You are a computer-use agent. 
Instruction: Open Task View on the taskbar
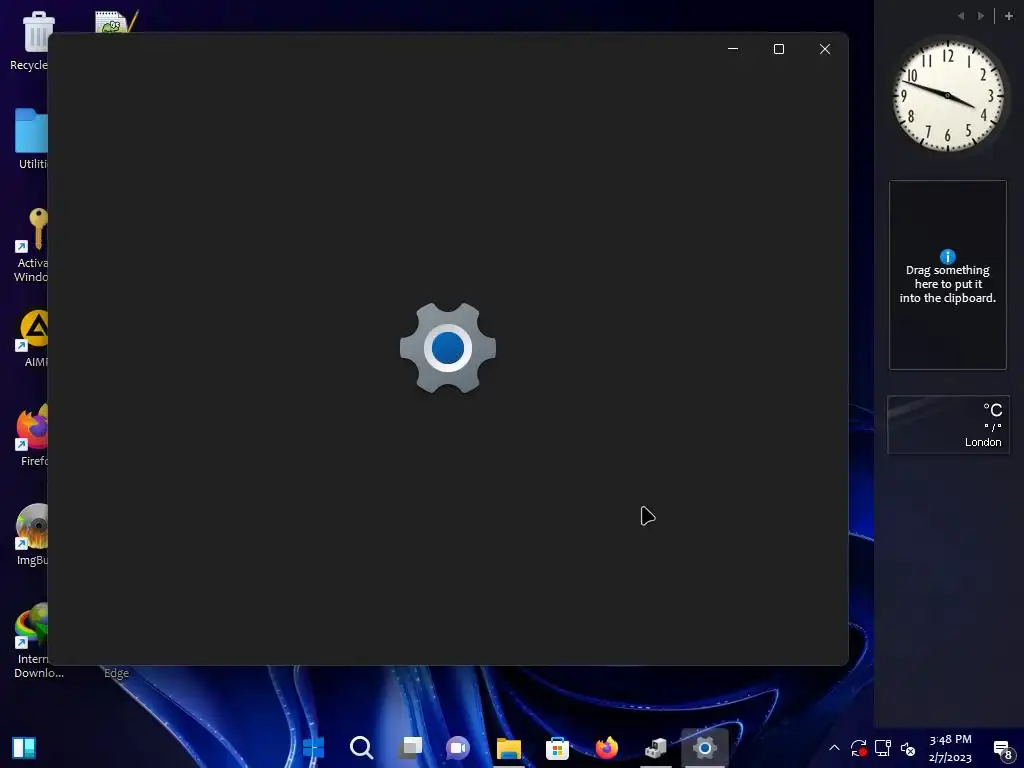(x=411, y=747)
